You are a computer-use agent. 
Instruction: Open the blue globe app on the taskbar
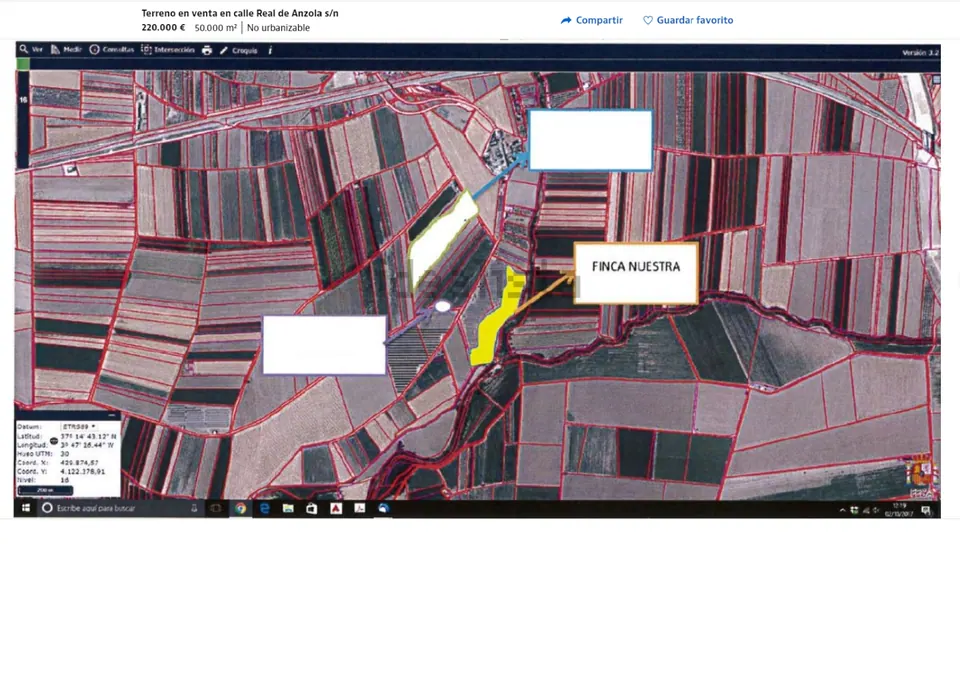[x=383, y=508]
